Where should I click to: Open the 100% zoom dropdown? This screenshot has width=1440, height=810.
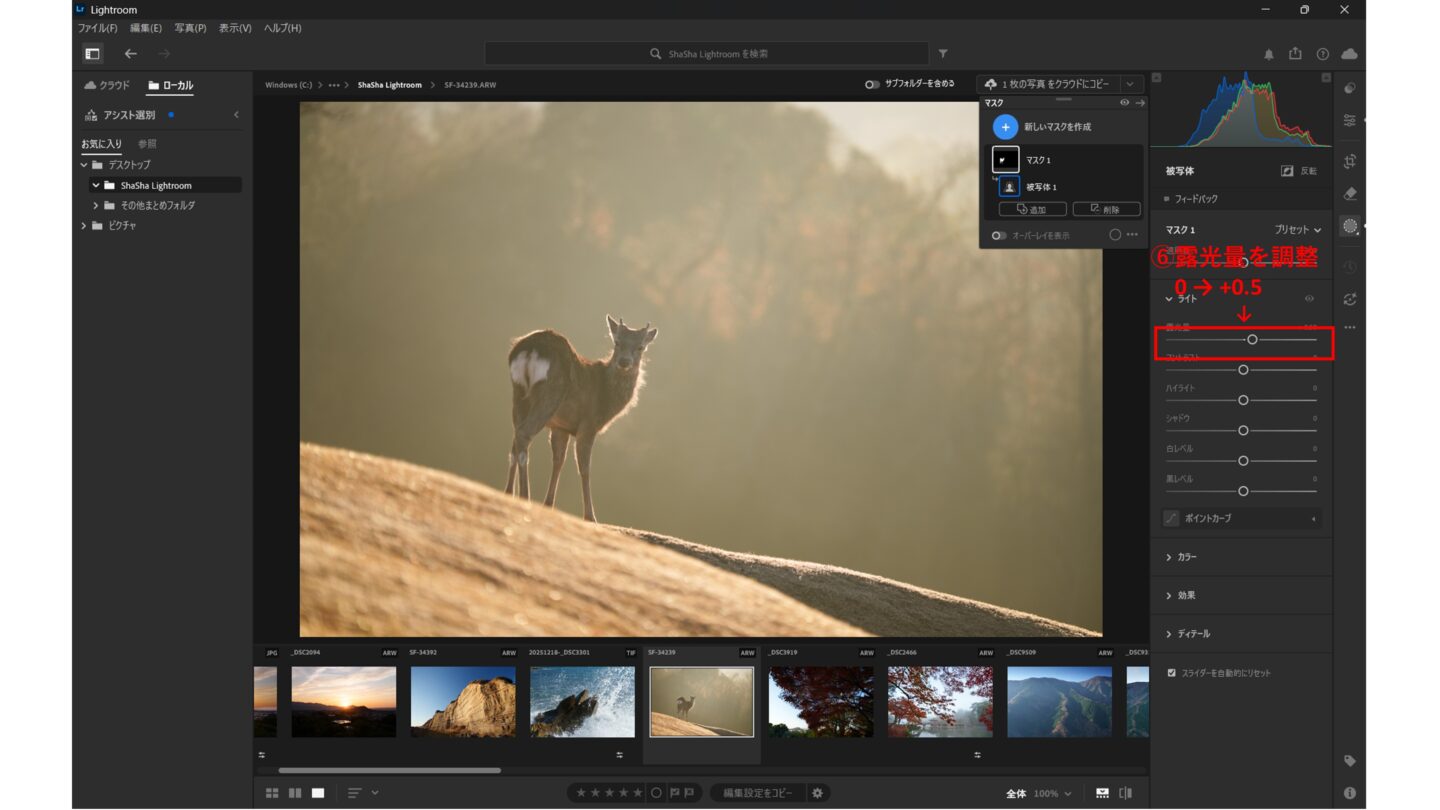(x=1052, y=793)
